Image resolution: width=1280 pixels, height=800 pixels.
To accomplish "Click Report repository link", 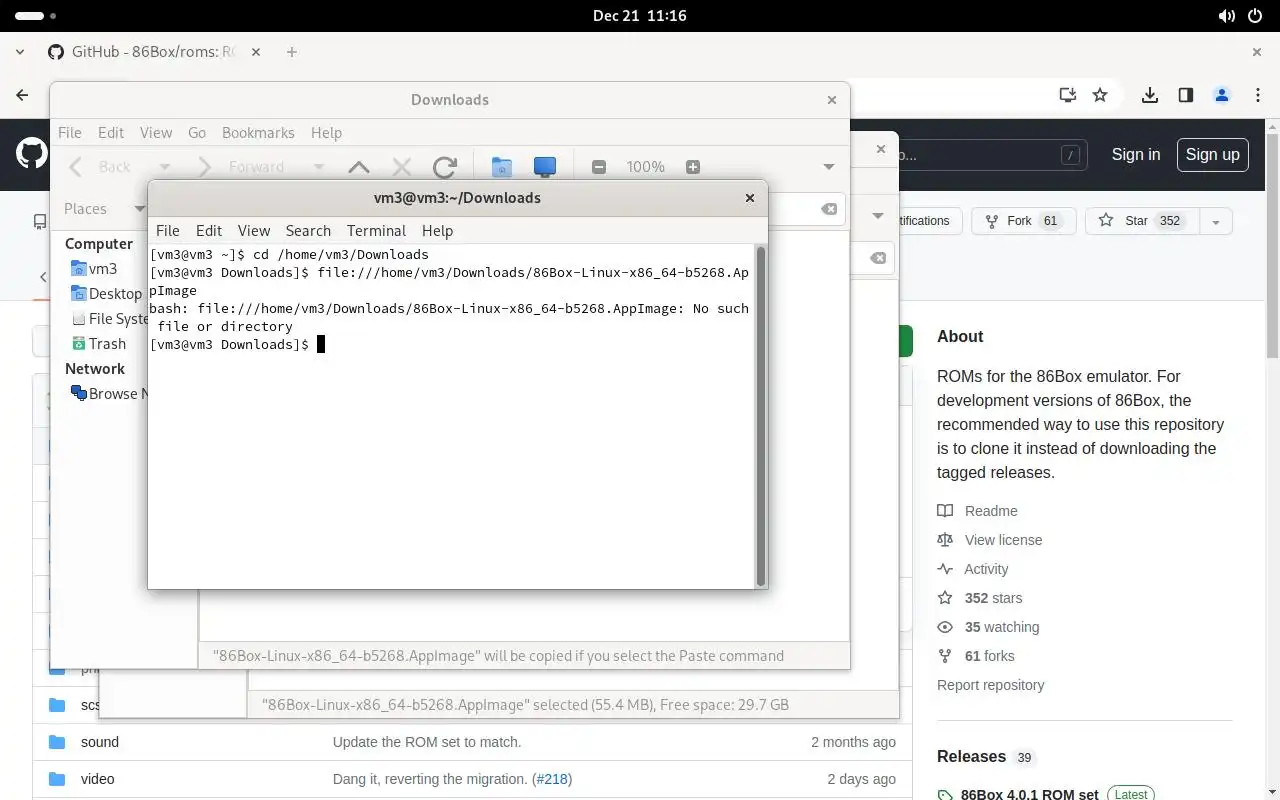I will [990, 685].
